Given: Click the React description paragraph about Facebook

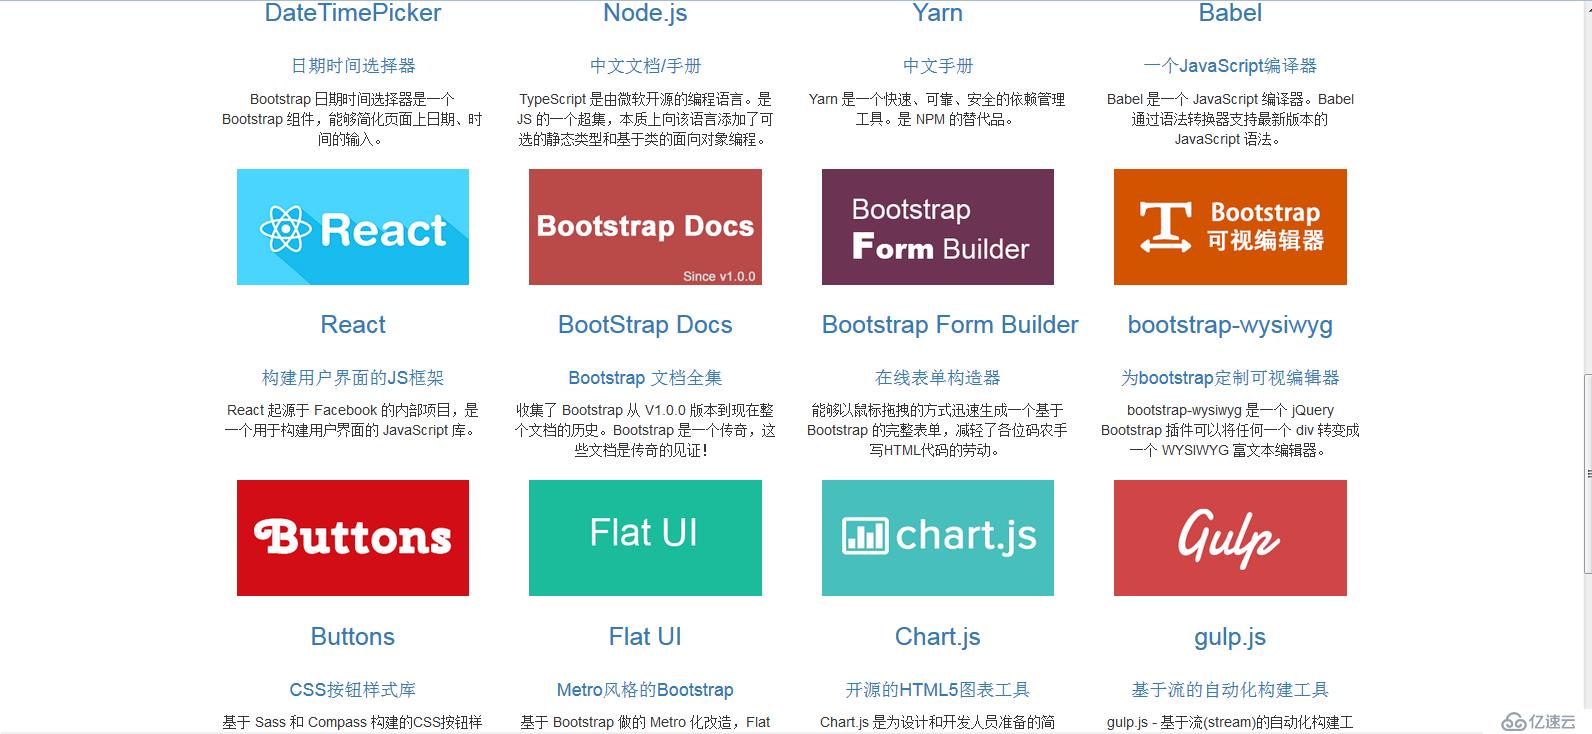Looking at the screenshot, I should point(353,420).
